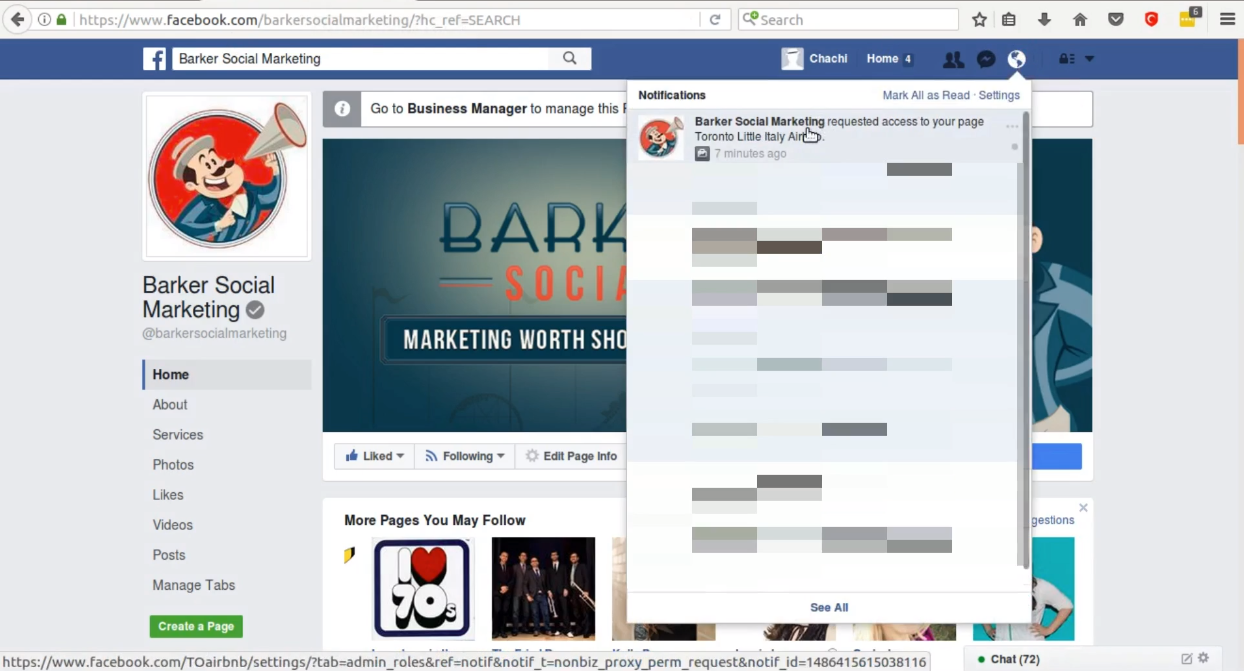
Task: Click the green Create a Page button
Action: 196,626
